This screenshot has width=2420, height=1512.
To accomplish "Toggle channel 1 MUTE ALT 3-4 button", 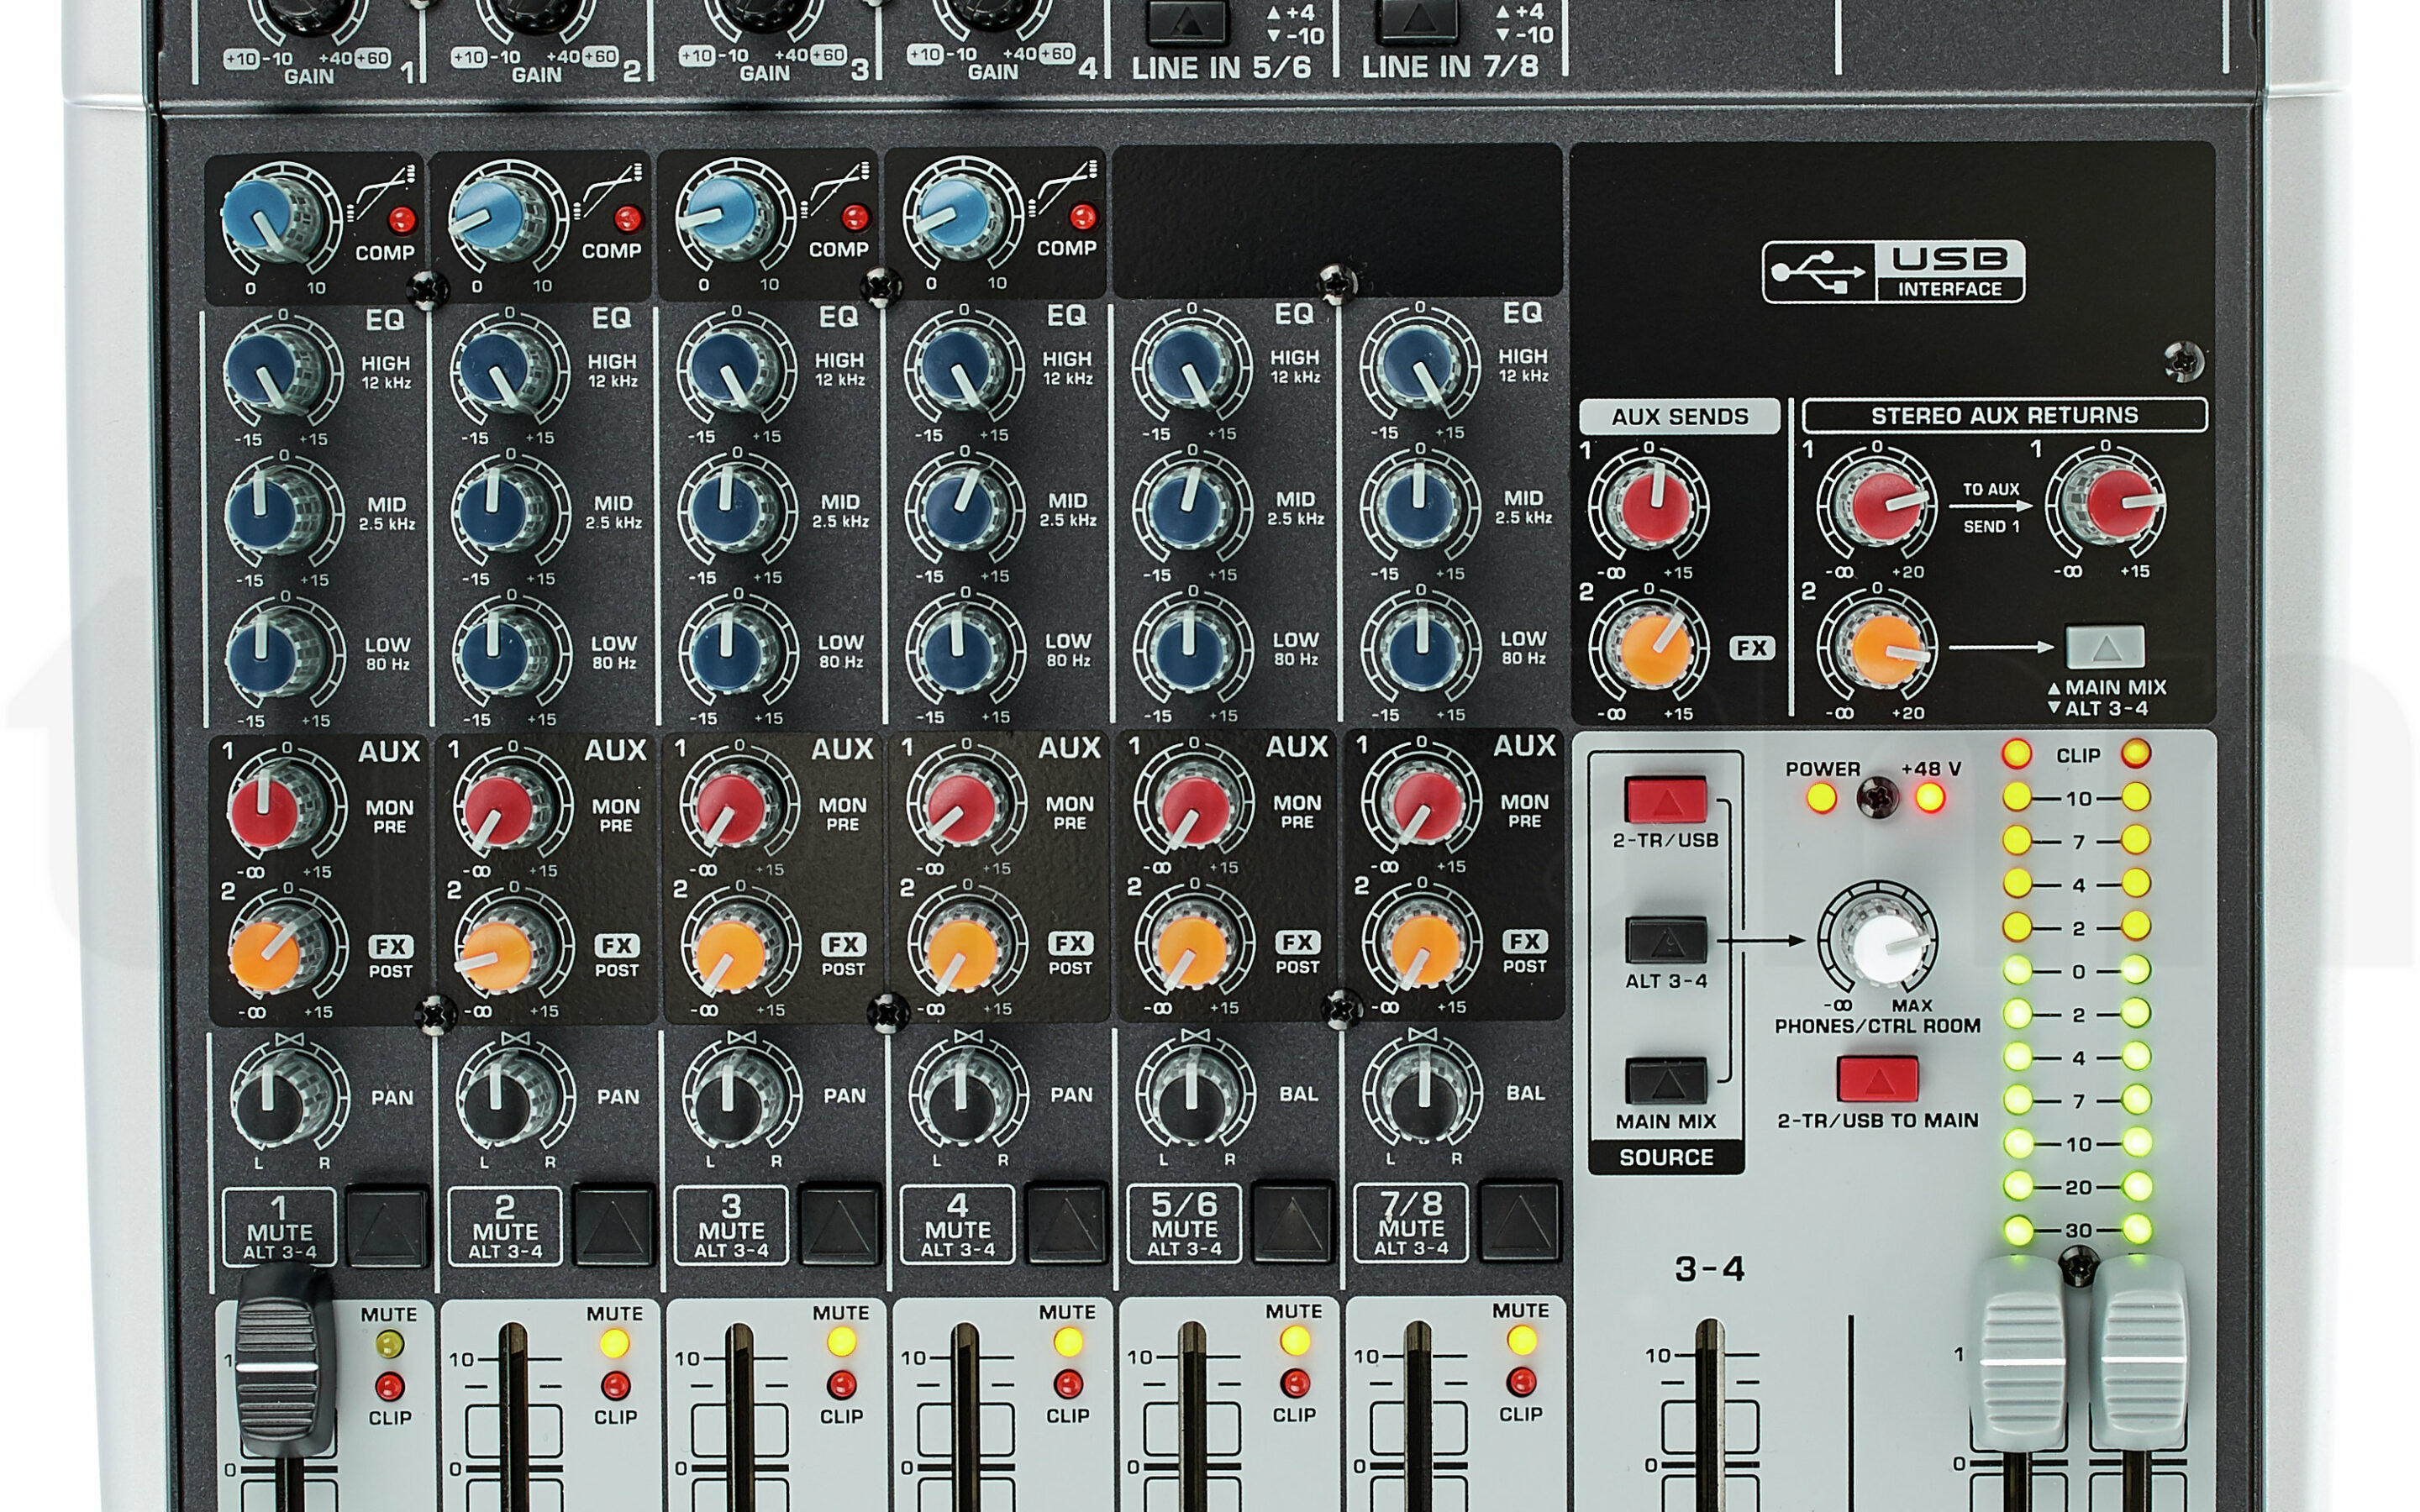I will pos(387,1227).
